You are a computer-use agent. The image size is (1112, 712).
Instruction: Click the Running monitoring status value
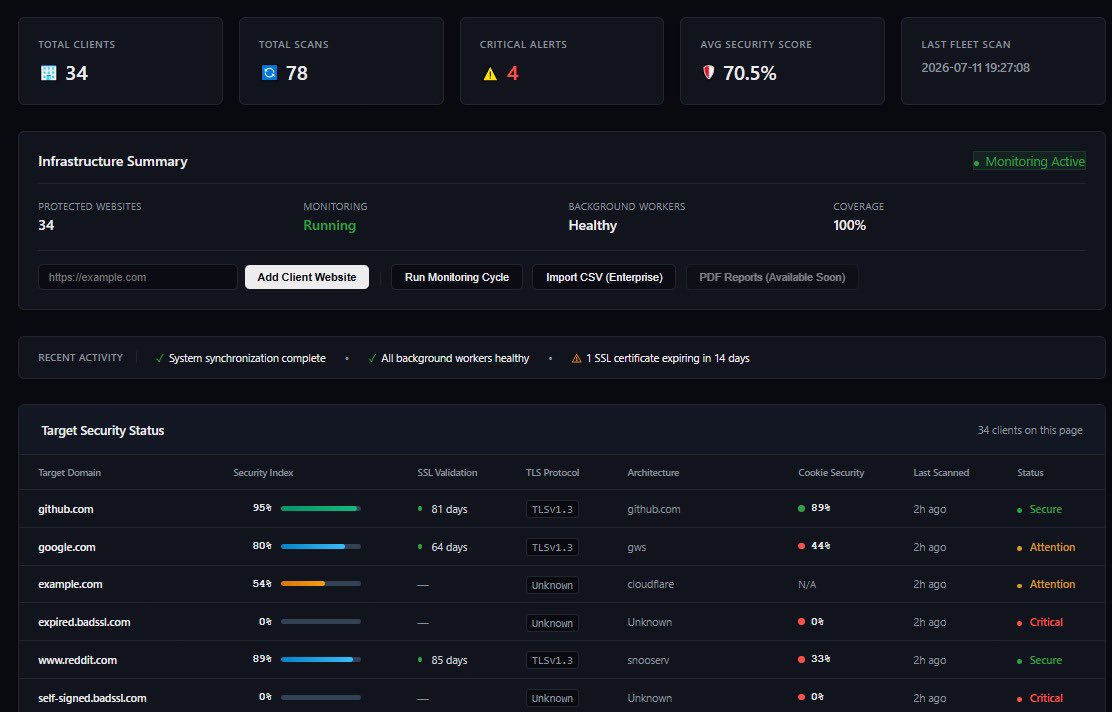tap(330, 226)
